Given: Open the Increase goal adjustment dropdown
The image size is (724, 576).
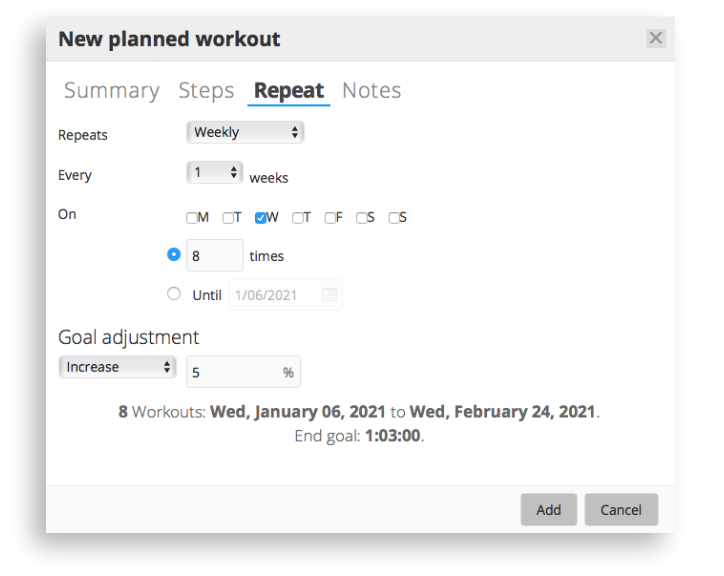Looking at the screenshot, I should pos(117,367).
